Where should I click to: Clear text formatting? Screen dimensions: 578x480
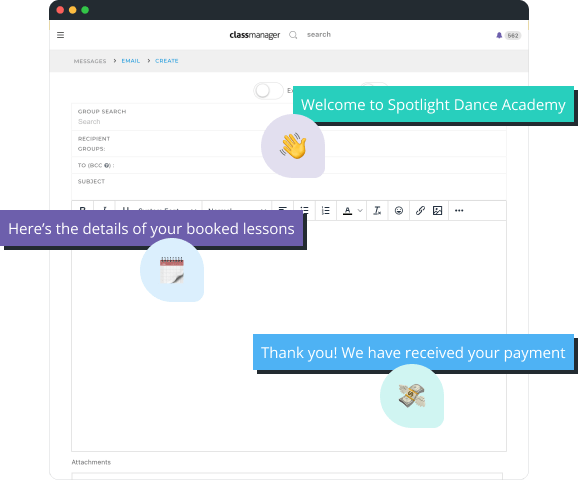[377, 211]
